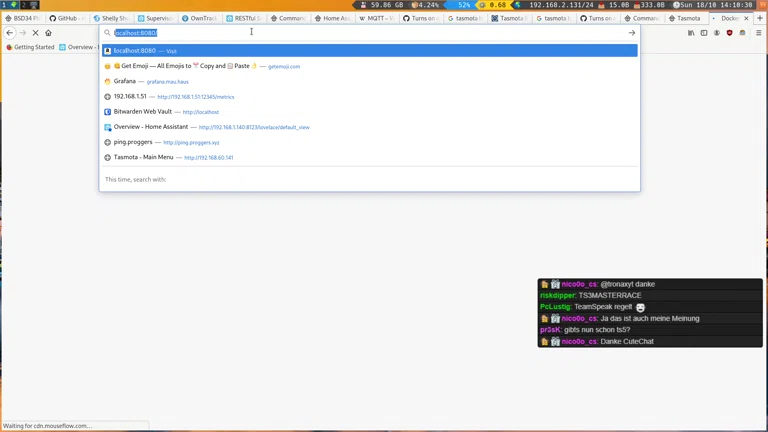This screenshot has width=768, height=432.
Task: Stop loading the page with the X button
Action: [35, 33]
